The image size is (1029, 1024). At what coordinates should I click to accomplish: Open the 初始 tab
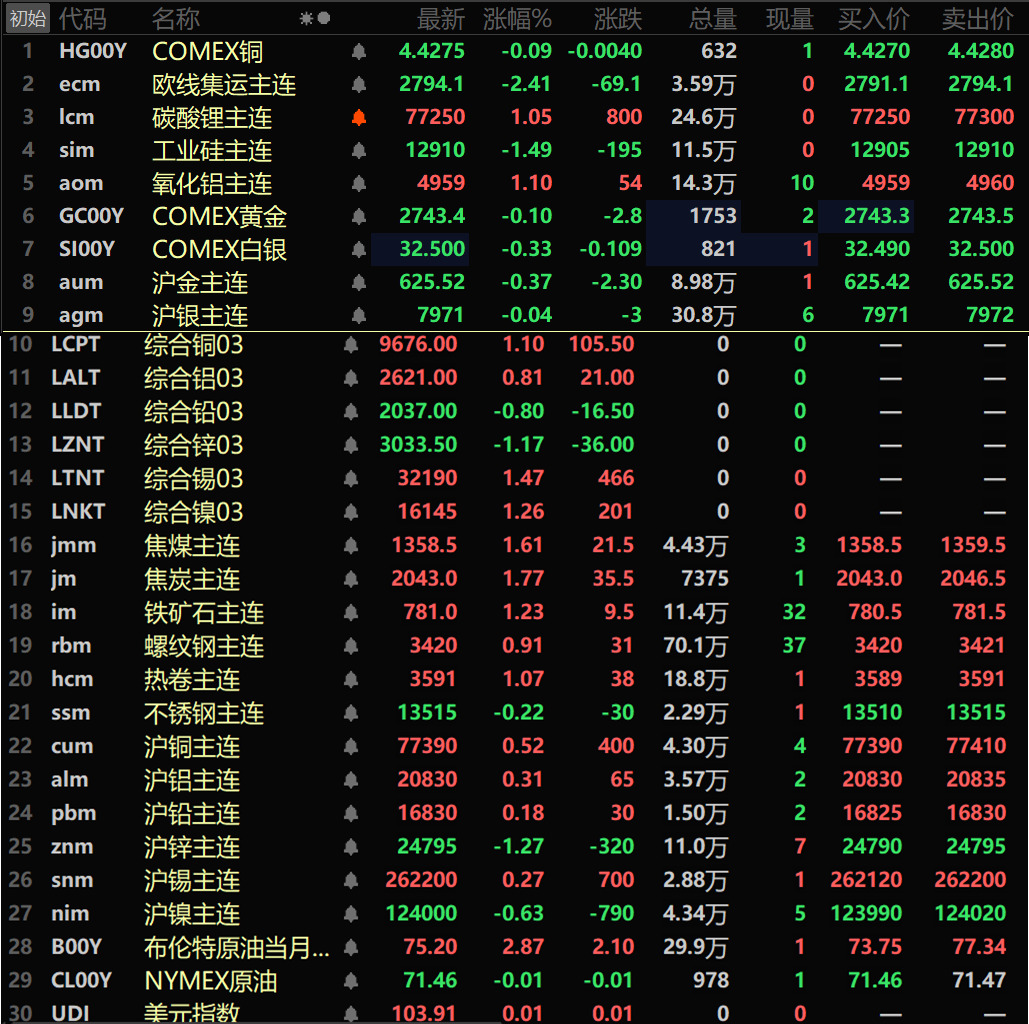click(x=27, y=18)
